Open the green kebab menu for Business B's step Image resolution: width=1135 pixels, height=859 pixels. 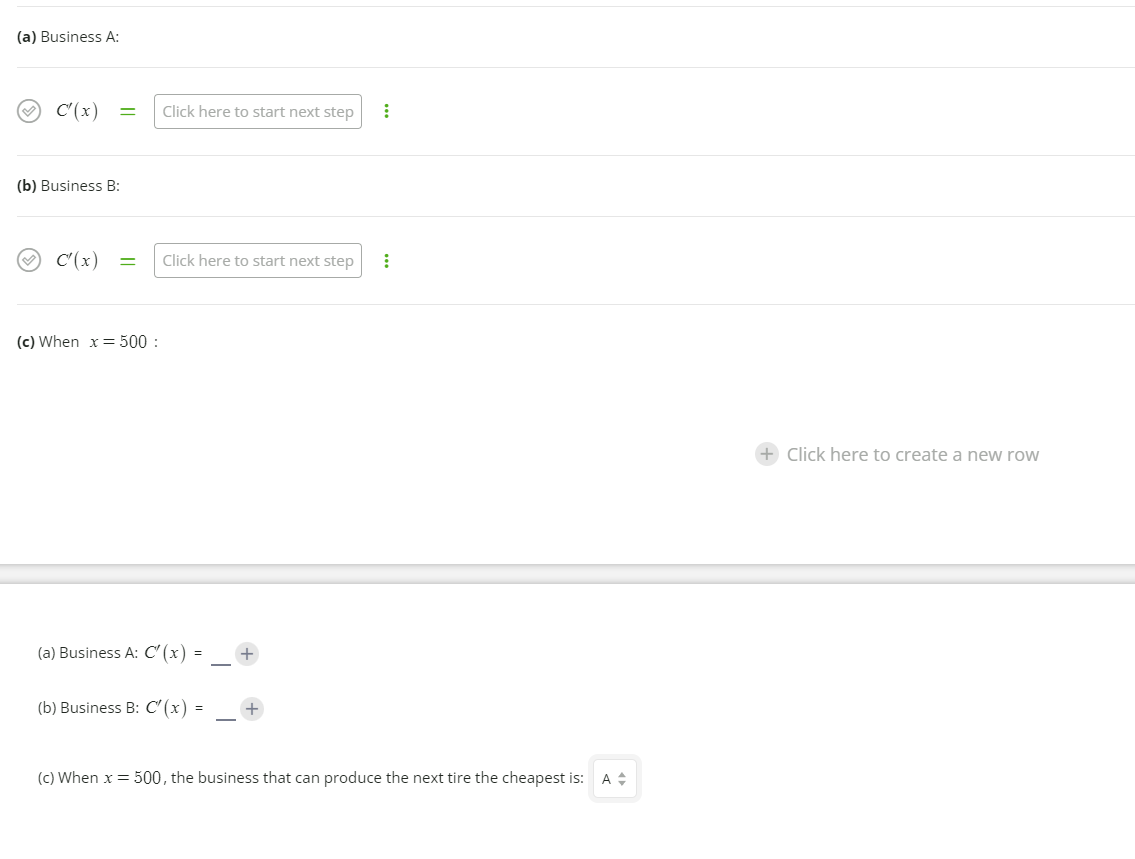point(387,260)
